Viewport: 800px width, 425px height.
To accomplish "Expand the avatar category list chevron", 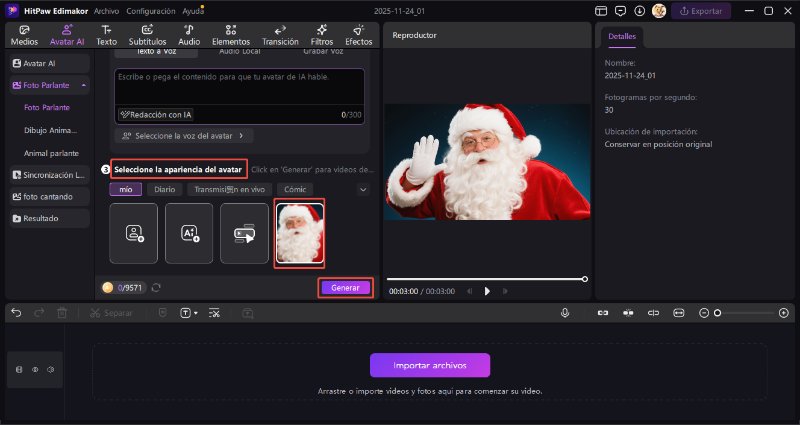I will [x=363, y=190].
